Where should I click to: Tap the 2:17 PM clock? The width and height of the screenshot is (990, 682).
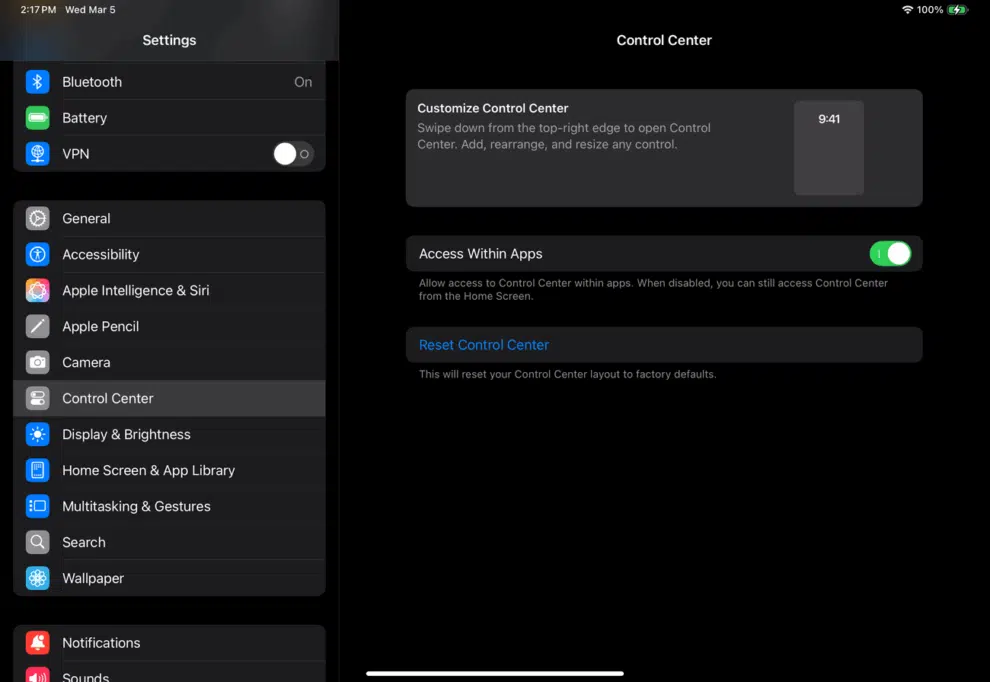(x=38, y=9)
